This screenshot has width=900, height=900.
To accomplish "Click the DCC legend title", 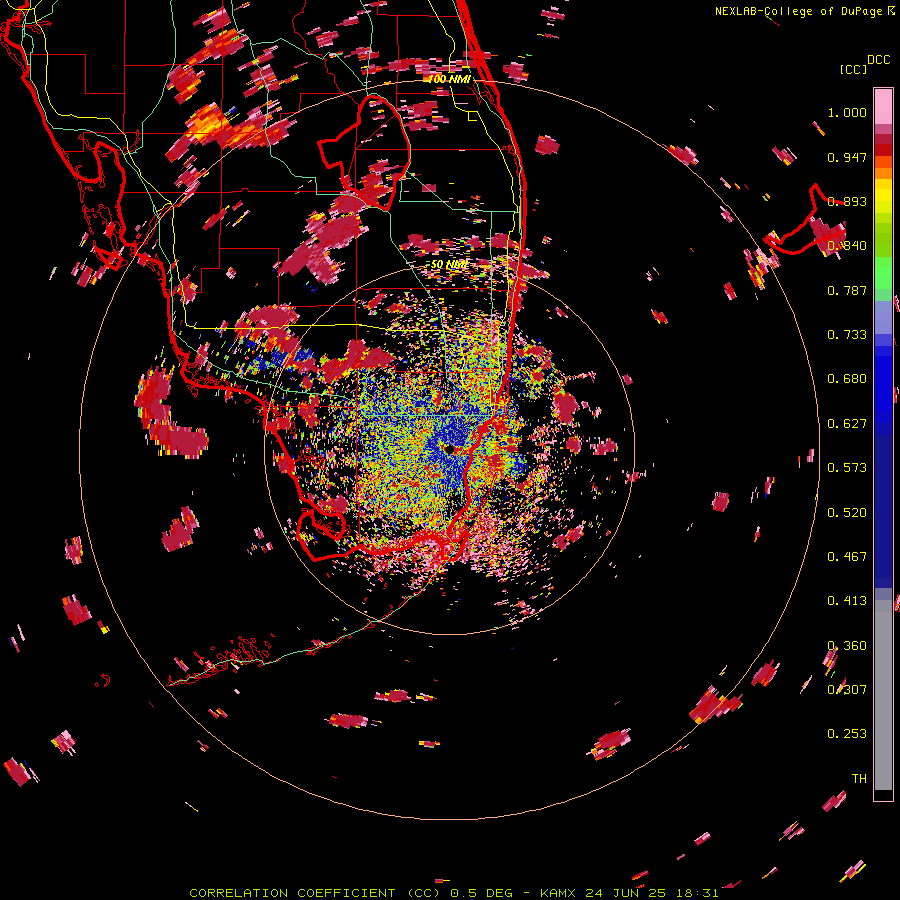I will pos(879,60).
